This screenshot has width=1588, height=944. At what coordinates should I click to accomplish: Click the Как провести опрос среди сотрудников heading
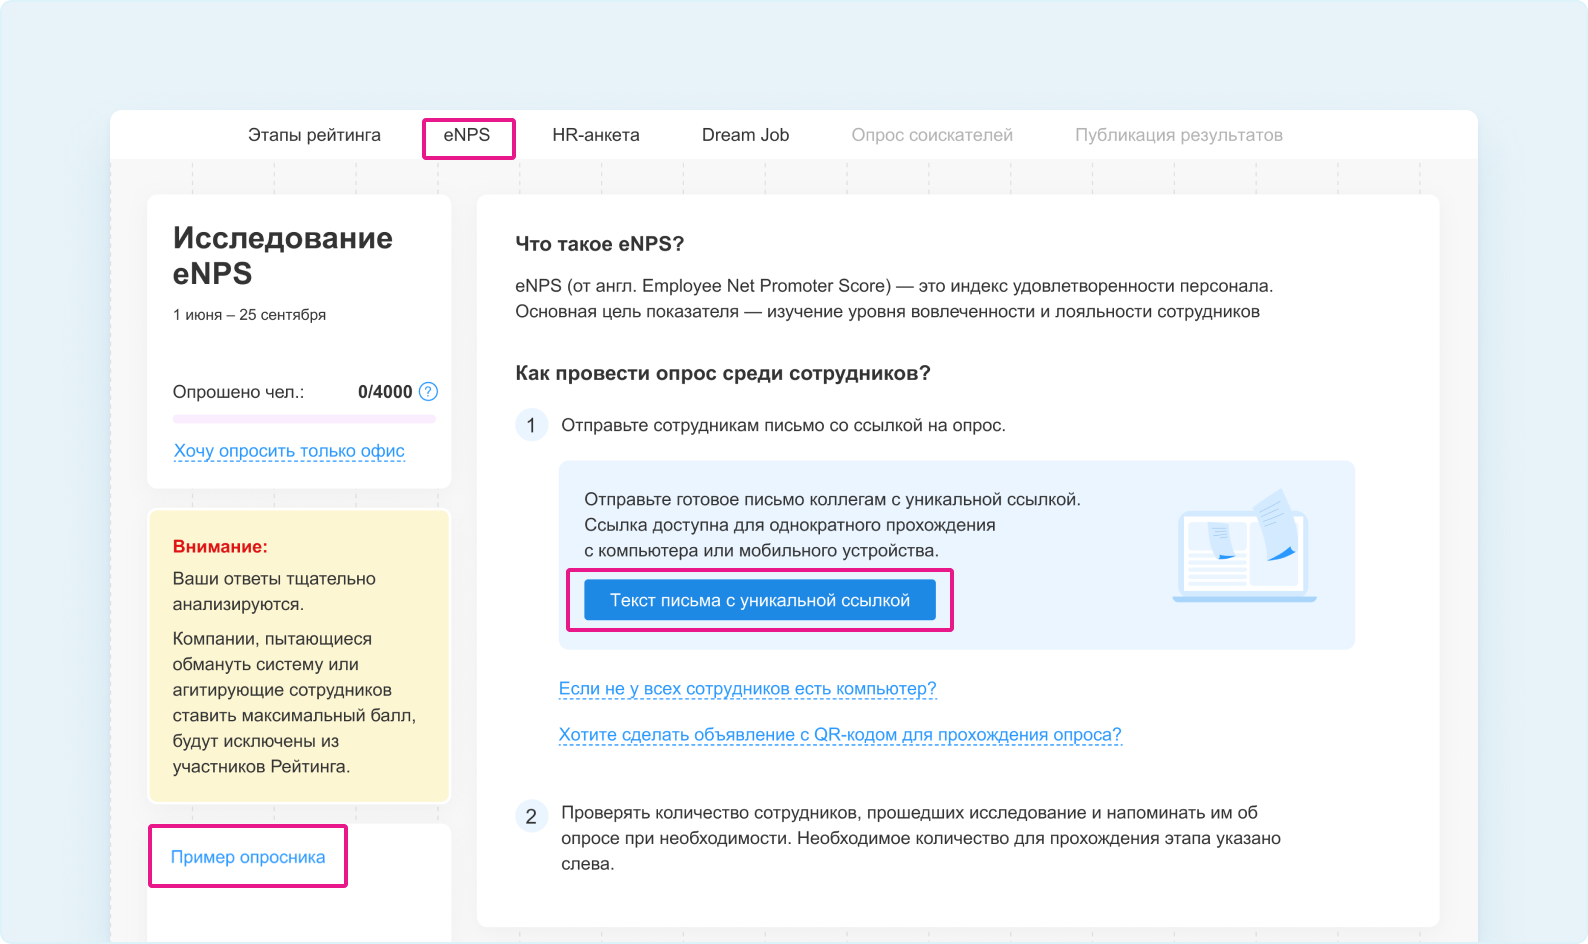[723, 373]
